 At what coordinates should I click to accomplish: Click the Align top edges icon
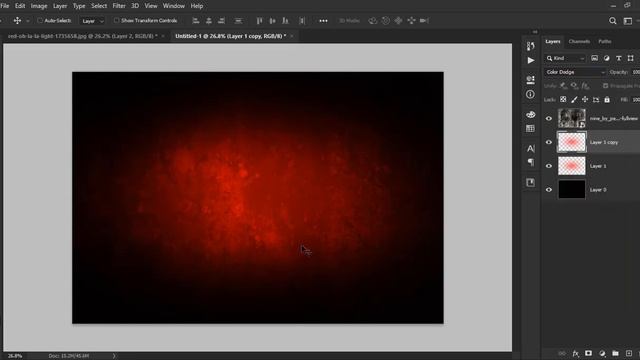coord(260,20)
